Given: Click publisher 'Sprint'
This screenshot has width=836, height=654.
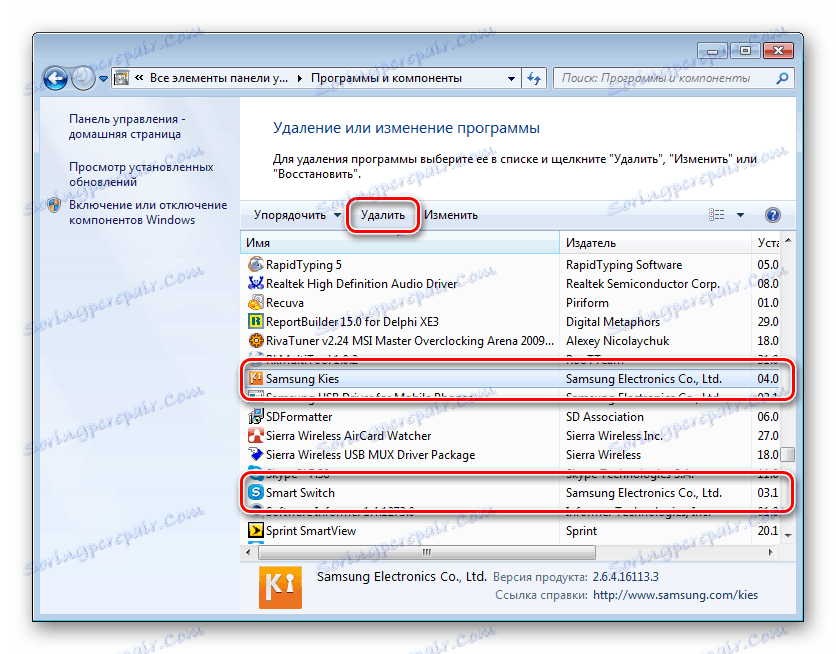Looking at the screenshot, I should 581,531.
